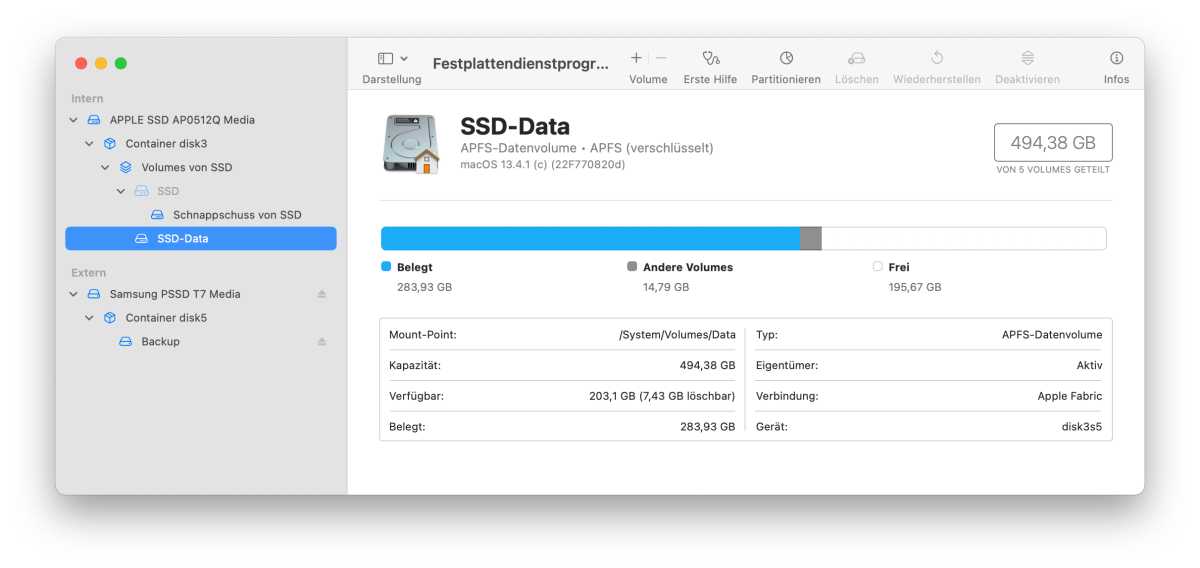Select APPLE SSD AP0512Q Media
Viewport: 1200px width, 568px height.
[x=201, y=120]
